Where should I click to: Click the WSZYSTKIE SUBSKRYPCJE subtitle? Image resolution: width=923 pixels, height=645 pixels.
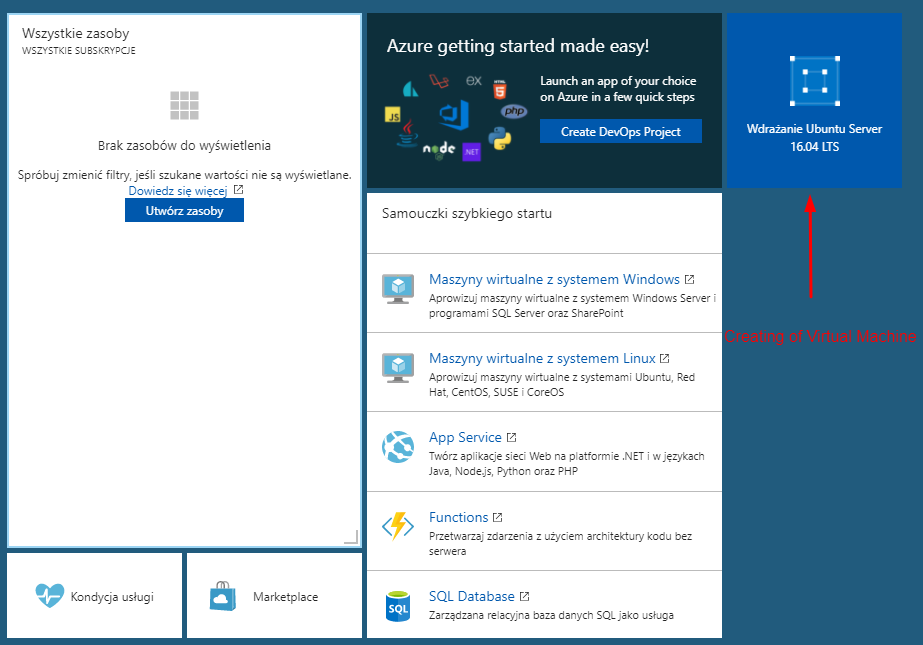79,51
